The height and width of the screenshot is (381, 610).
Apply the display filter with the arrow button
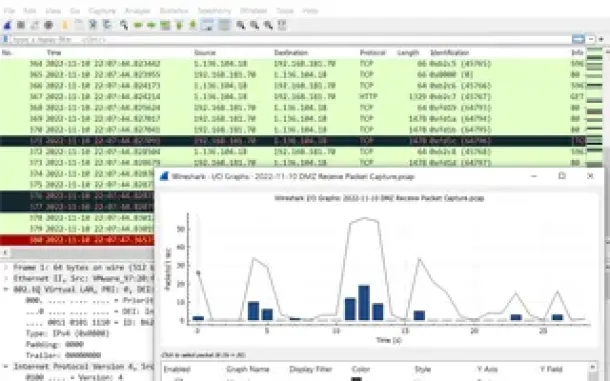(578, 39)
